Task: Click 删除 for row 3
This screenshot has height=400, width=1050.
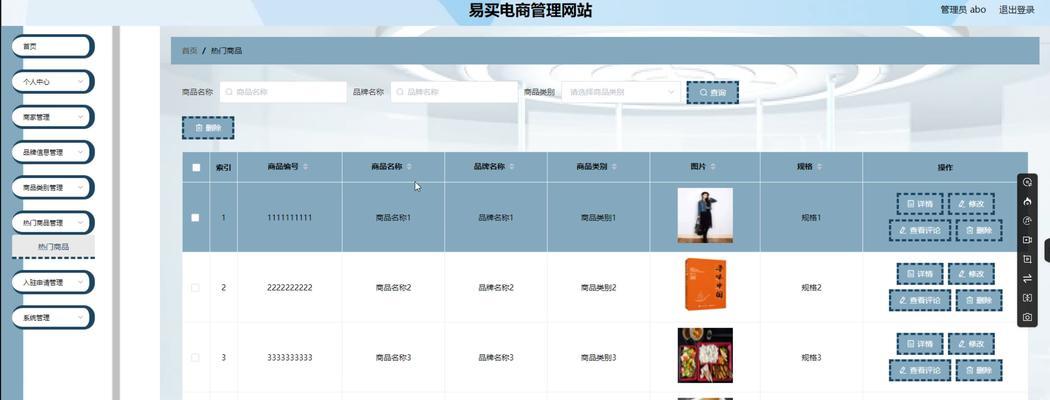Action: click(x=979, y=370)
